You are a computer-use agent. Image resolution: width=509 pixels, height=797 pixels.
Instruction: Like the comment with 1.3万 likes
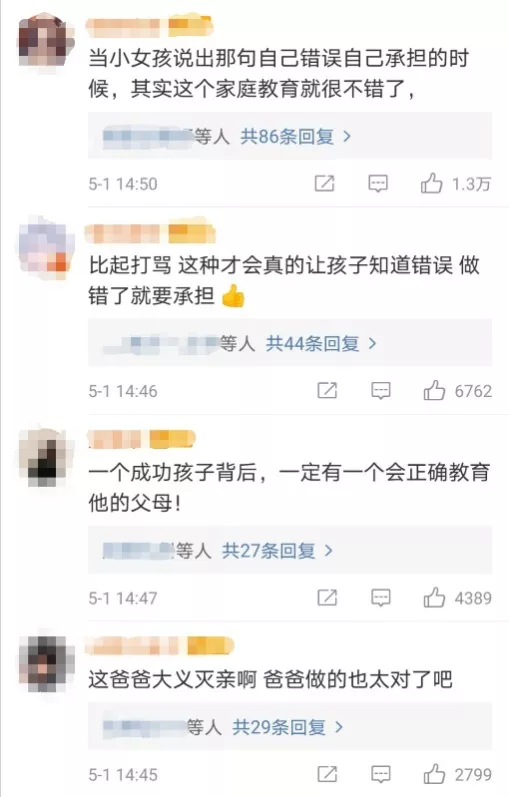pyautogui.click(x=431, y=183)
